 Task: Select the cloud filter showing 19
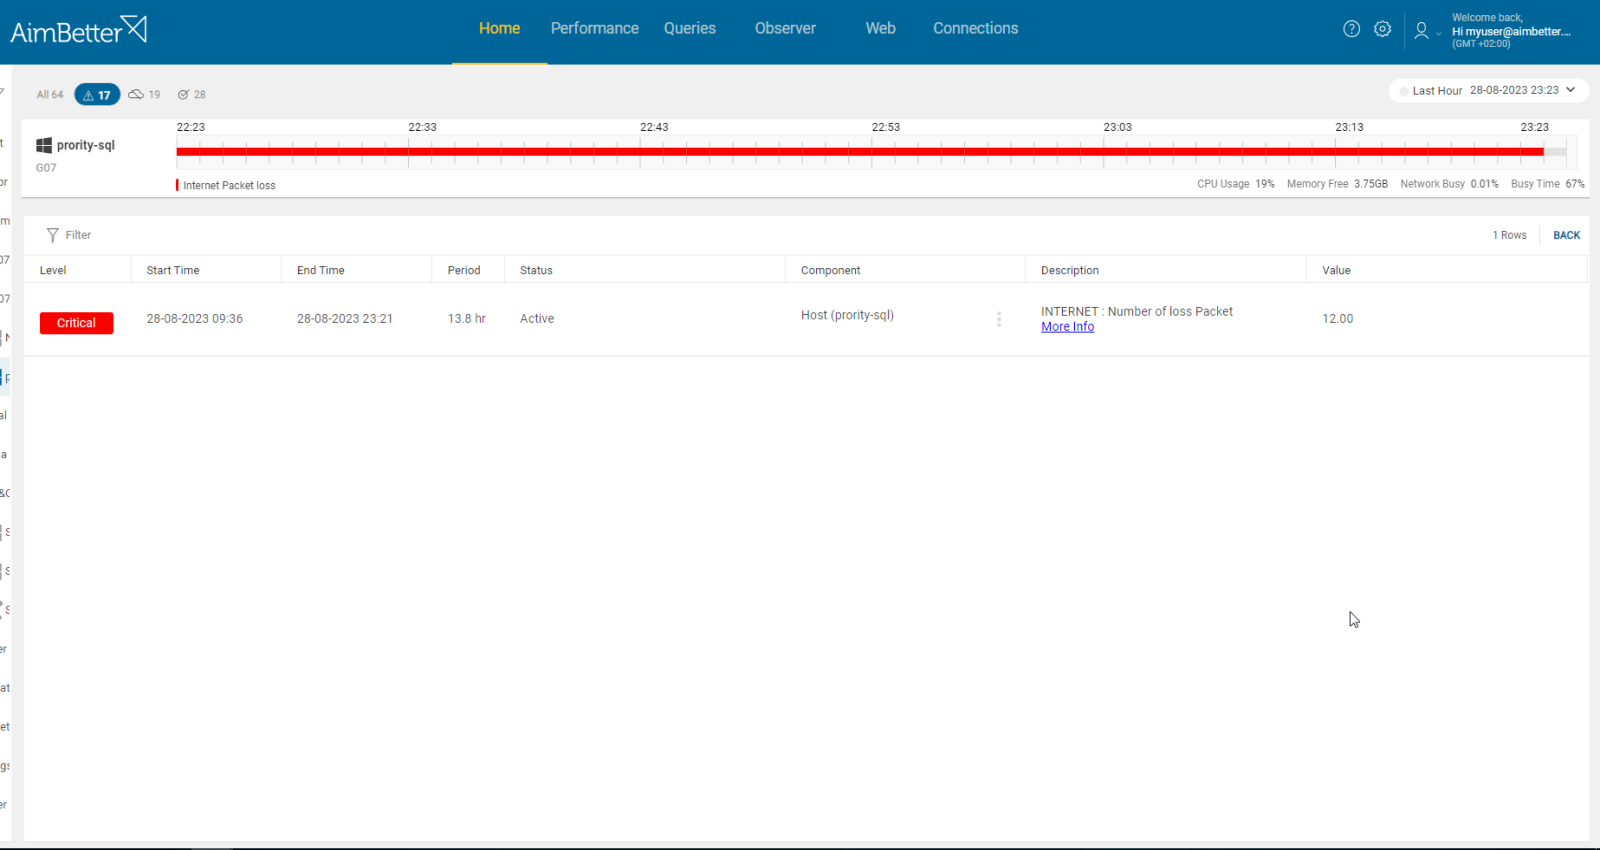[144, 95]
